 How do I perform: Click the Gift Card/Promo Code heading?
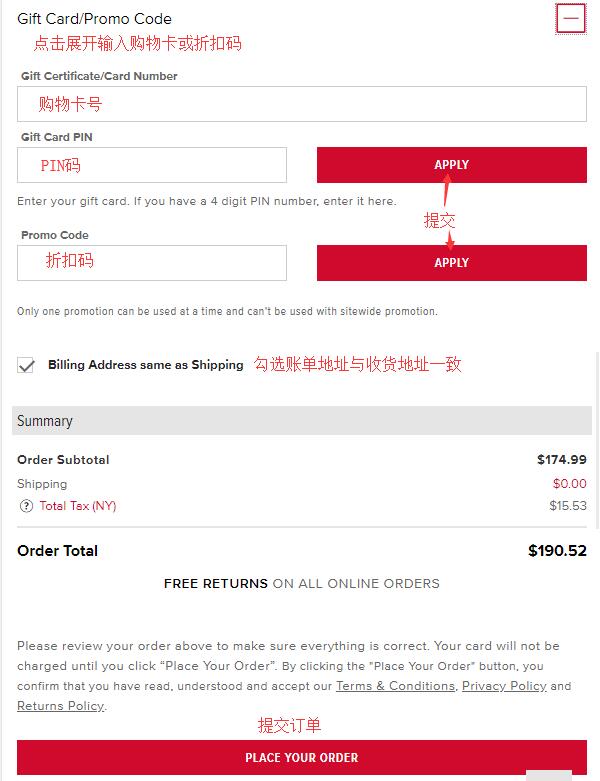[94, 19]
